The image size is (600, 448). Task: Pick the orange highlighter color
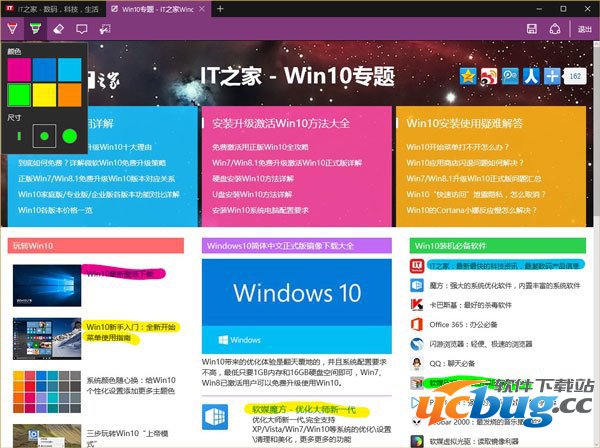click(x=70, y=95)
